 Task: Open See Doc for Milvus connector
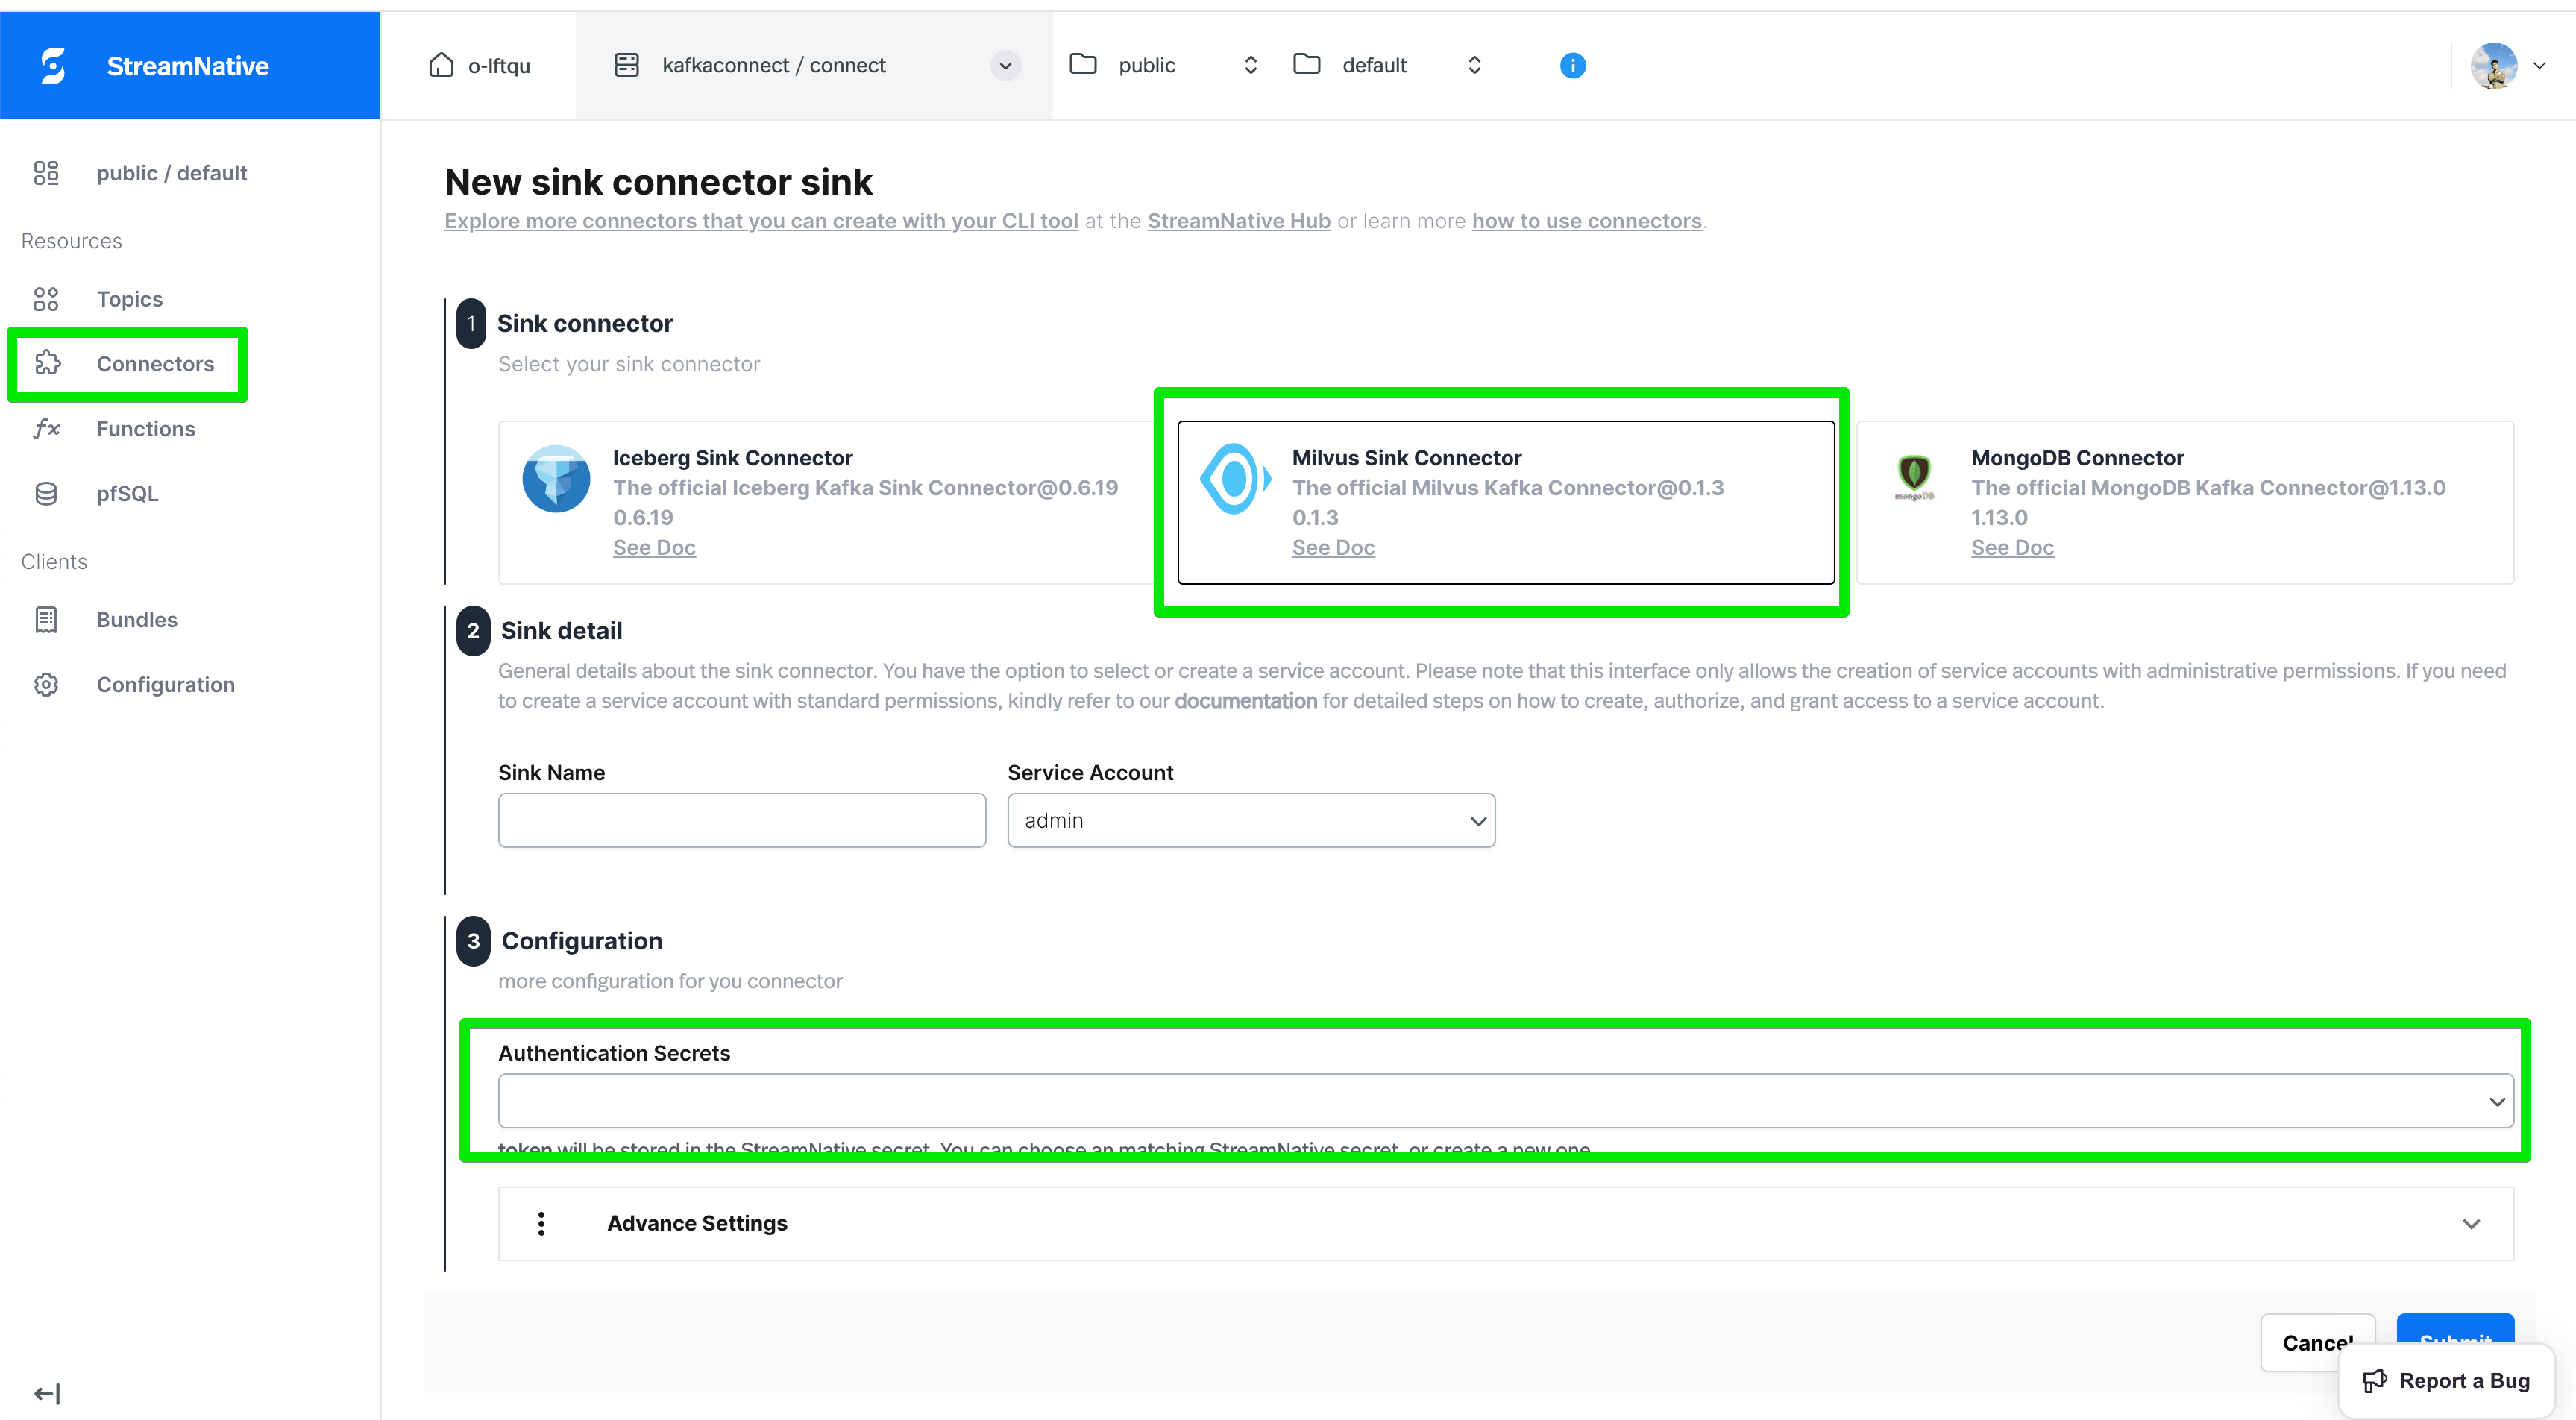pyautogui.click(x=1333, y=548)
